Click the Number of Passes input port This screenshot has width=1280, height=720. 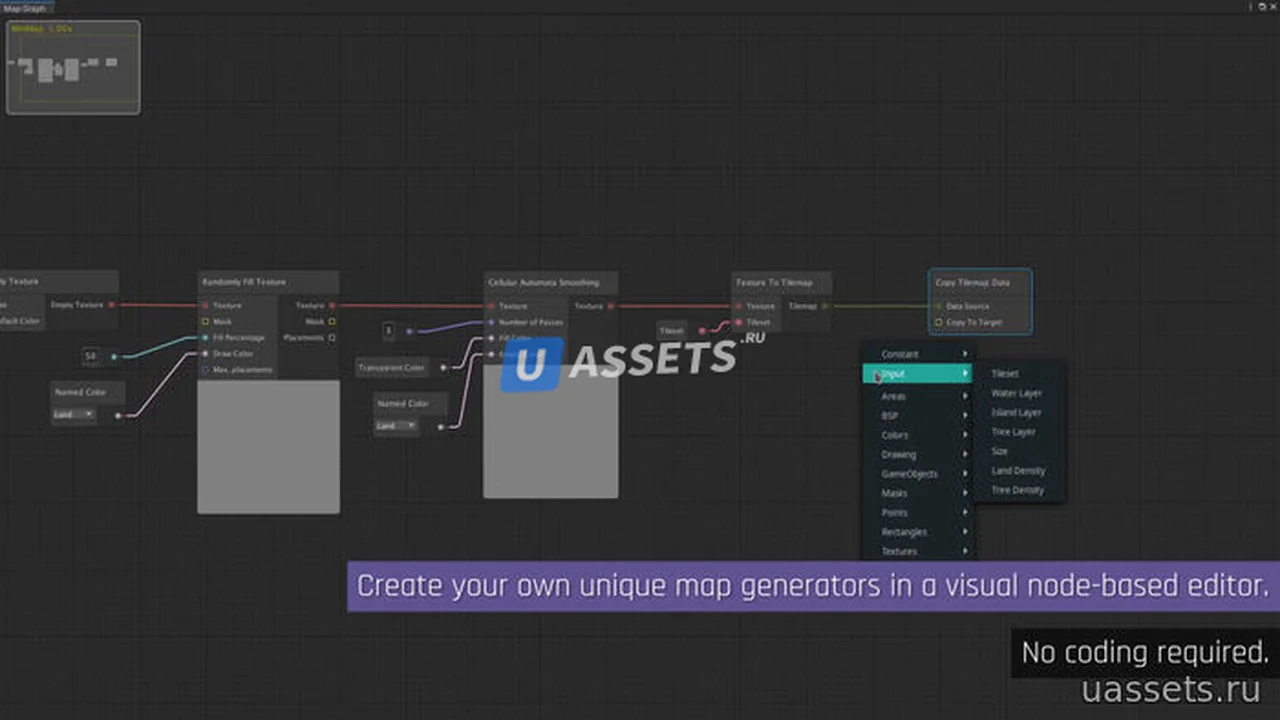pyautogui.click(x=491, y=322)
